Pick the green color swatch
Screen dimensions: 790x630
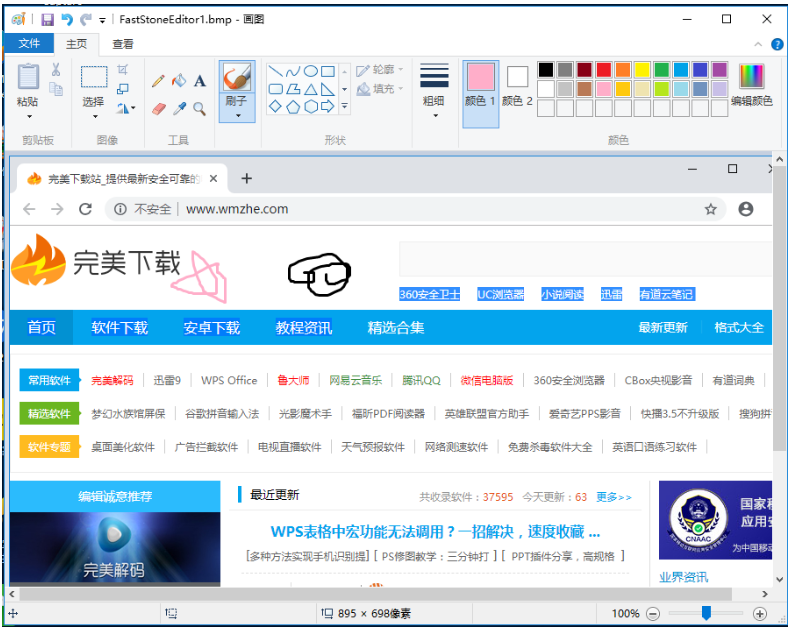coord(662,70)
